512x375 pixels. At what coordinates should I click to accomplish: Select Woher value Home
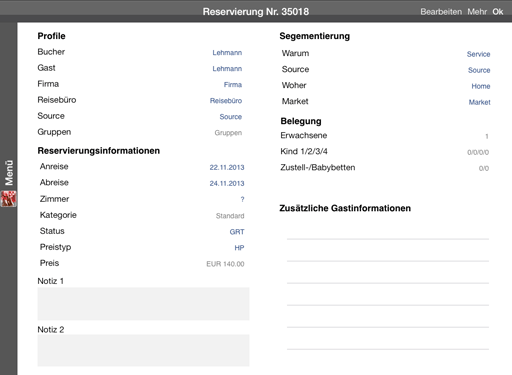point(481,86)
